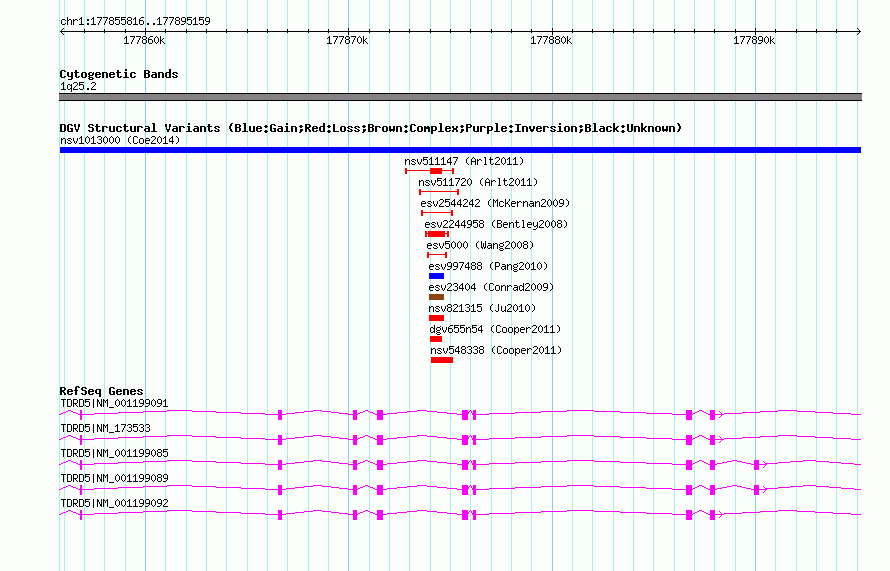
Task: Click the TDRD5|NM_001199085 transcript label
Action: pos(114,454)
